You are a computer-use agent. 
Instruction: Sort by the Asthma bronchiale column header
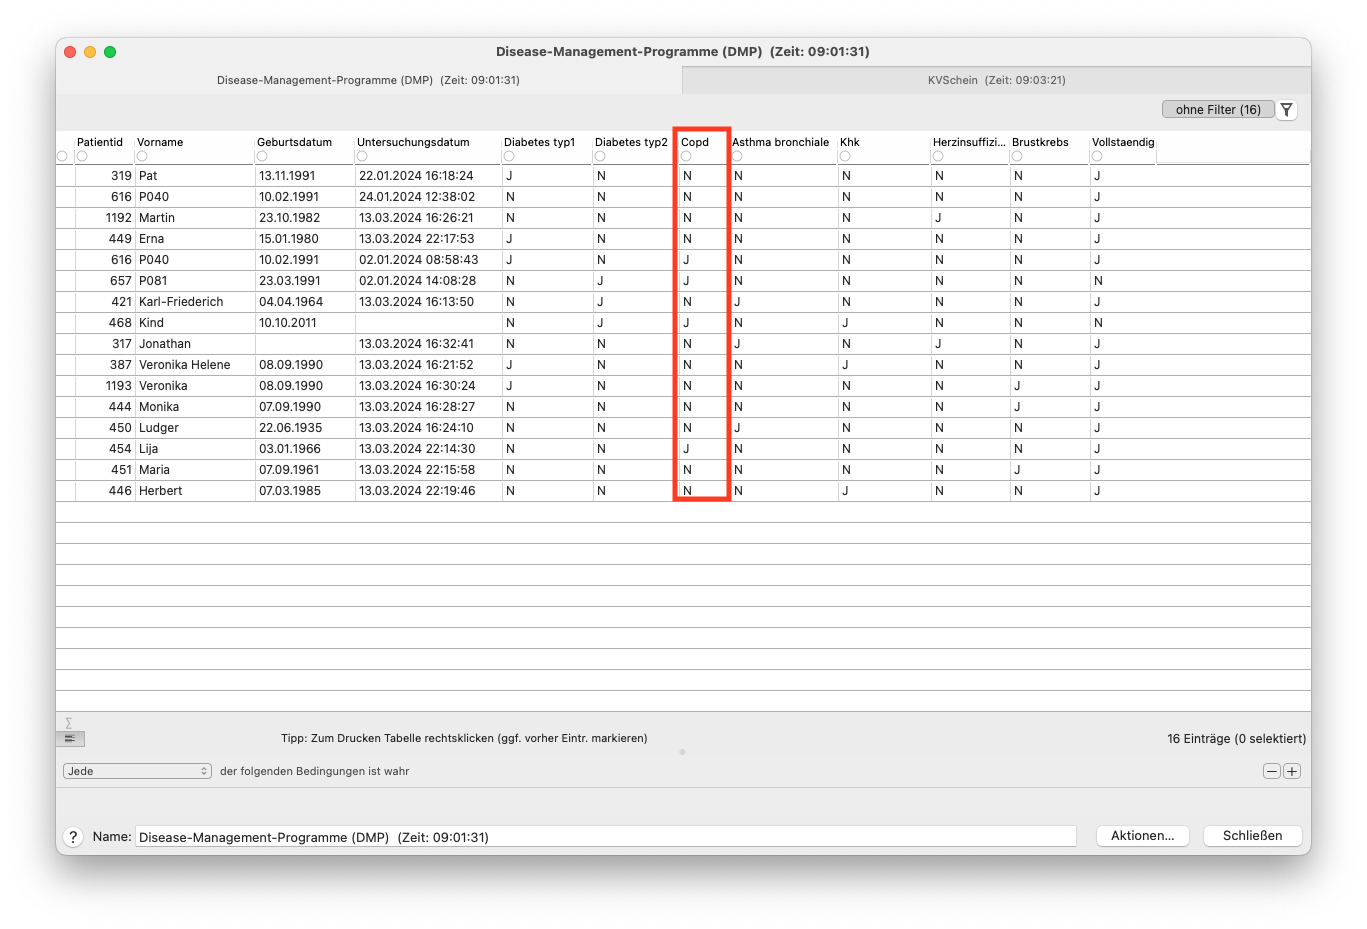[780, 142]
